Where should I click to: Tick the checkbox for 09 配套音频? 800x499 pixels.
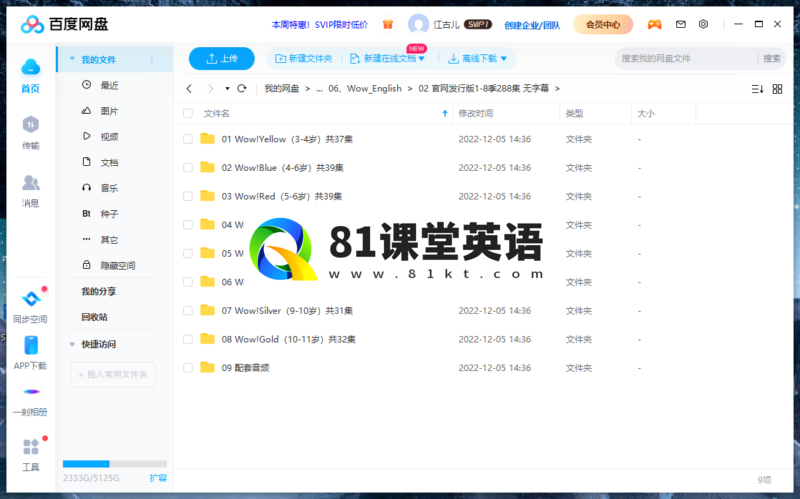point(188,367)
